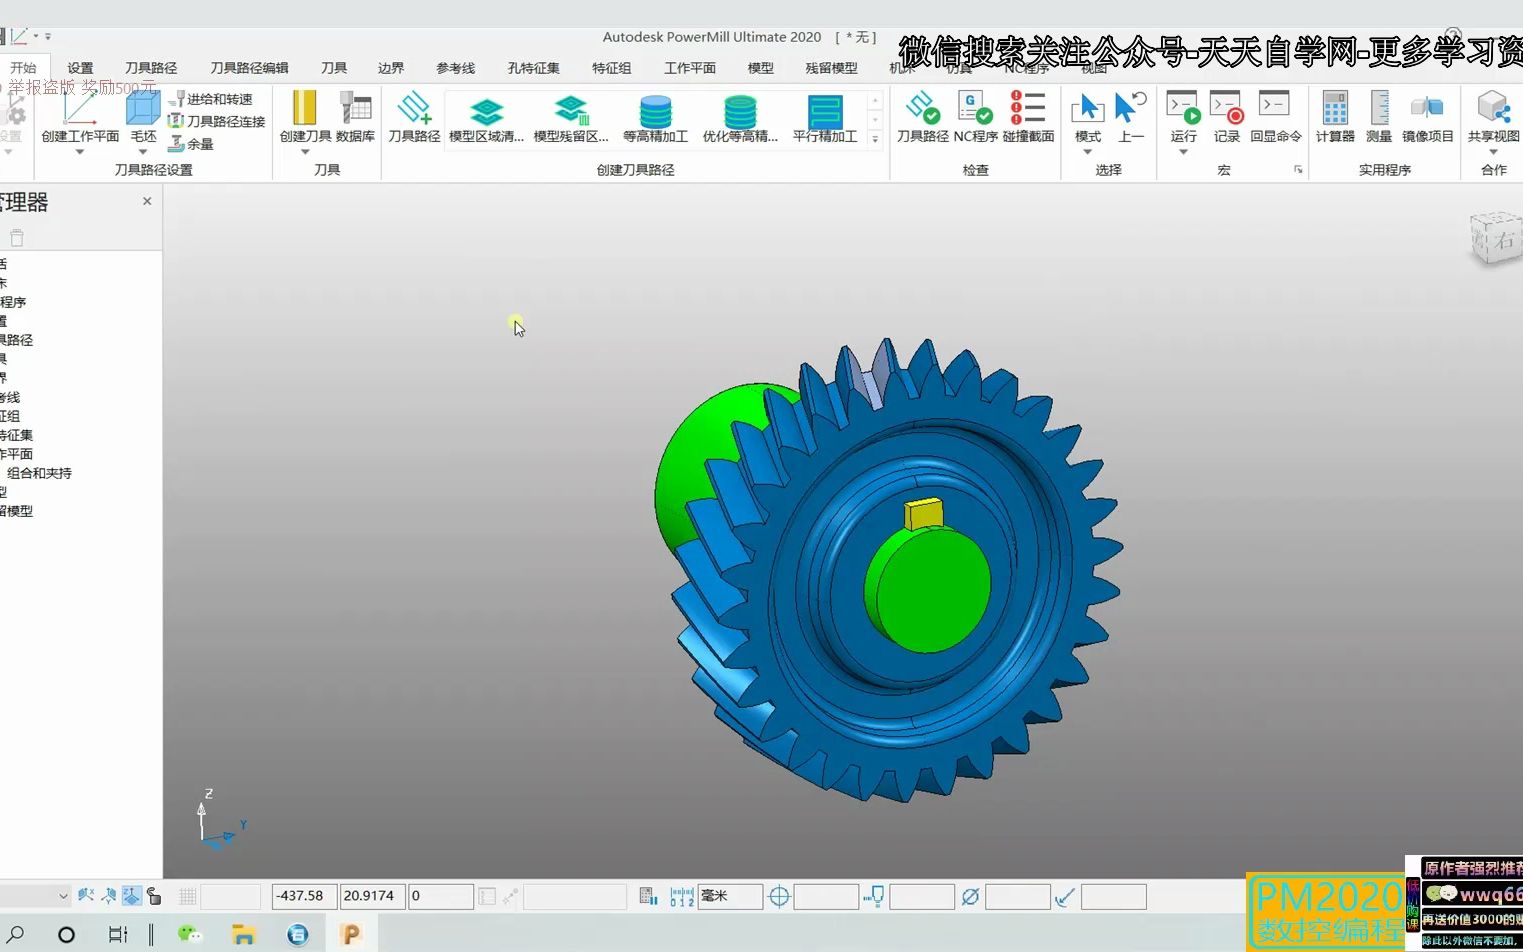The width and height of the screenshot is (1523, 952).
Task: Click the 计算器 calculator icon
Action: click(x=1334, y=117)
